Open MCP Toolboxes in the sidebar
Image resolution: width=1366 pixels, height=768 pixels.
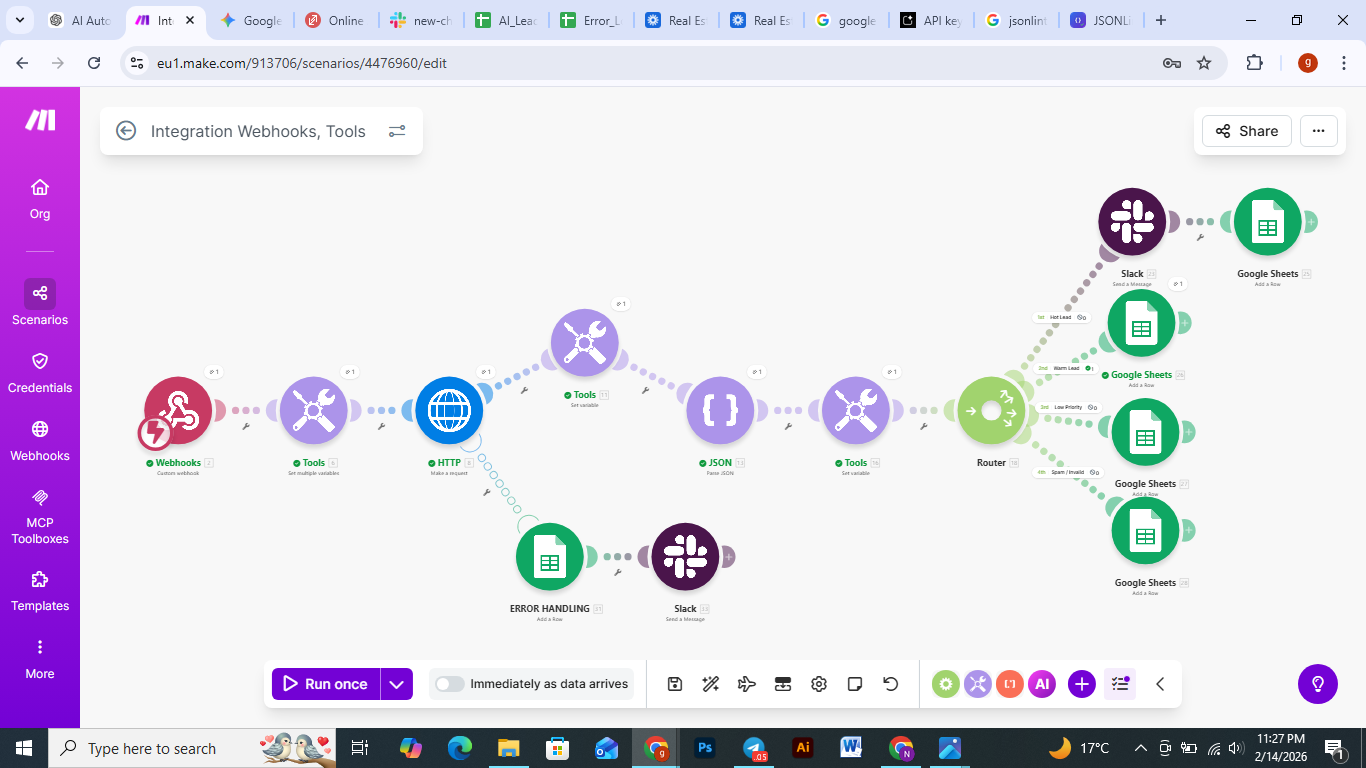coord(40,517)
